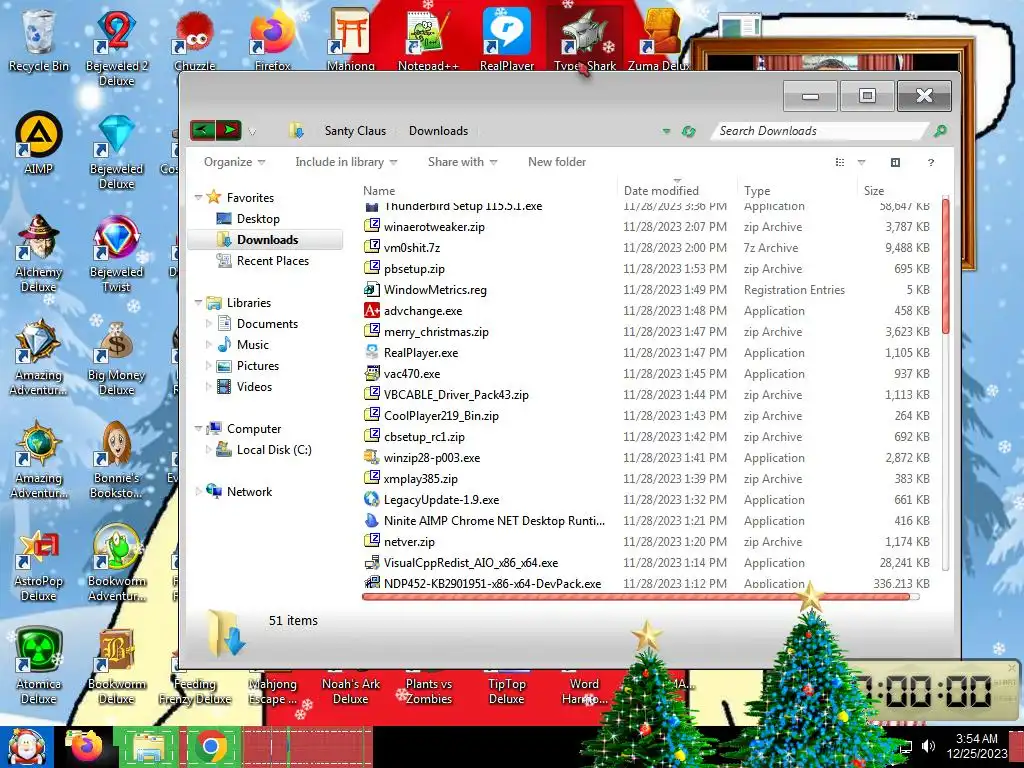1024x768 pixels.
Task: Click the New folder button
Action: point(556,162)
